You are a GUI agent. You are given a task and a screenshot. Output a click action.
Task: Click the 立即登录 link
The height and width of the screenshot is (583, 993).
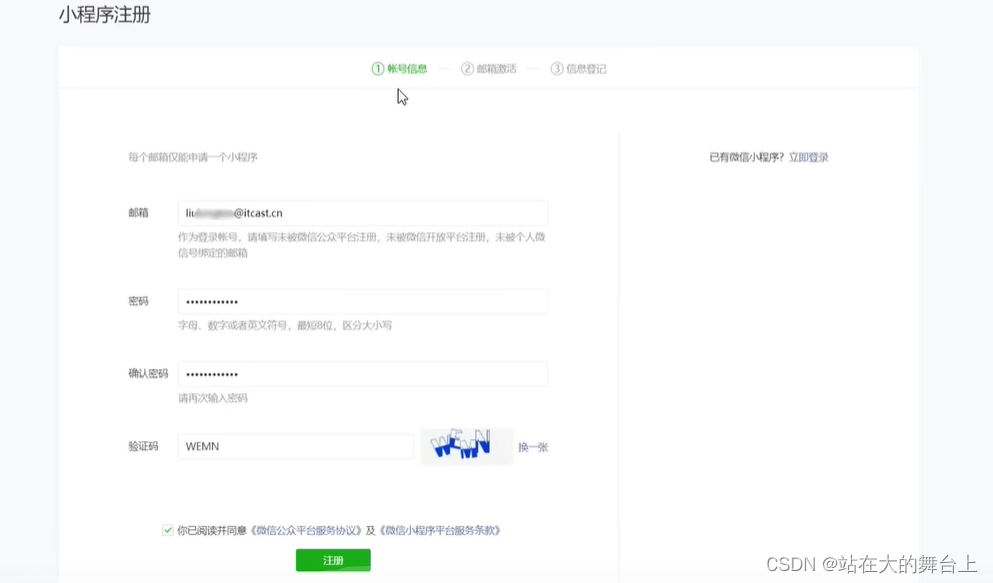coord(808,157)
